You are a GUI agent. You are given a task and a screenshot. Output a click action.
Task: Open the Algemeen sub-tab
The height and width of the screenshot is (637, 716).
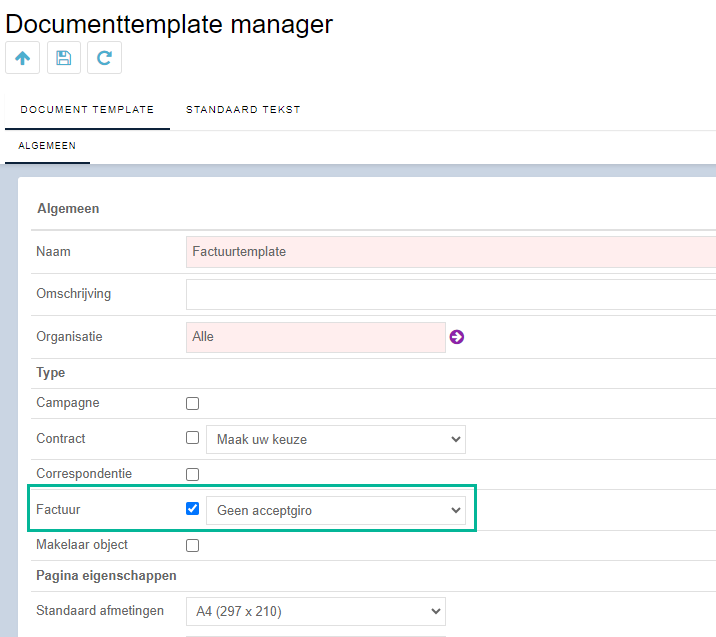point(47,146)
